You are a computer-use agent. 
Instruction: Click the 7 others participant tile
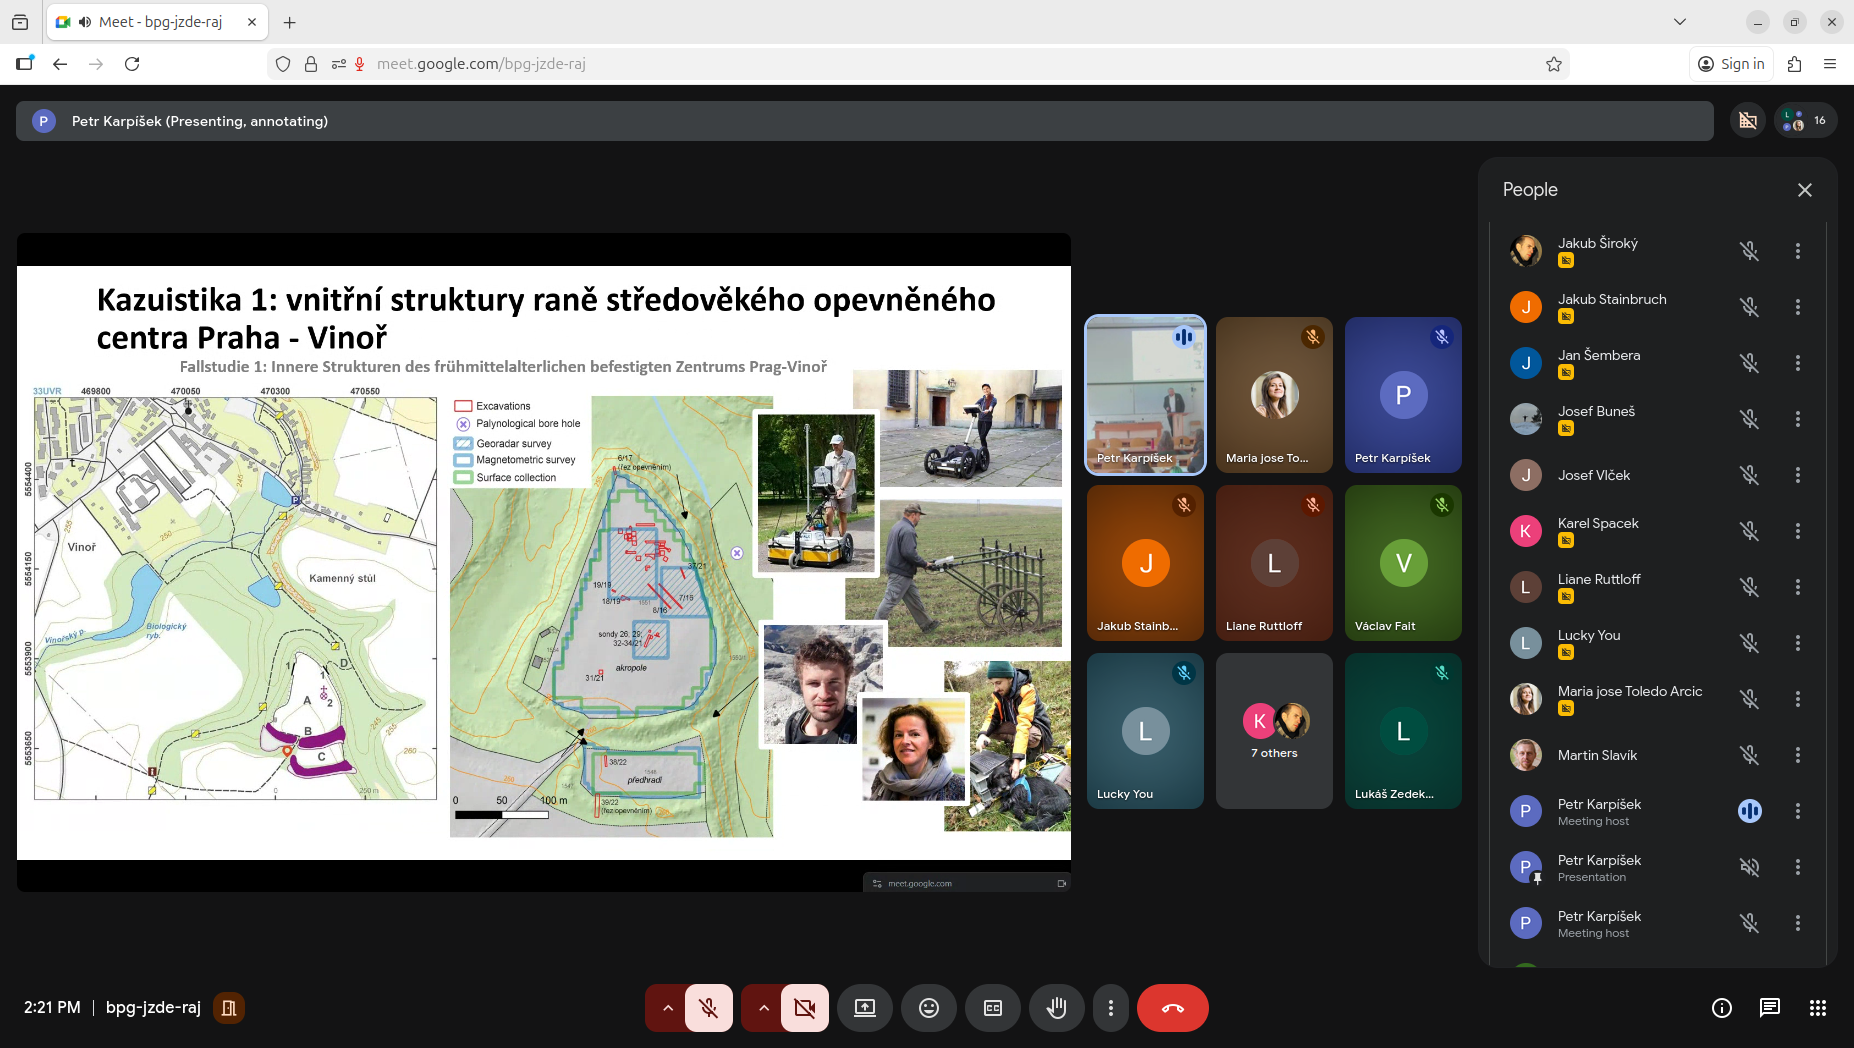coord(1273,731)
